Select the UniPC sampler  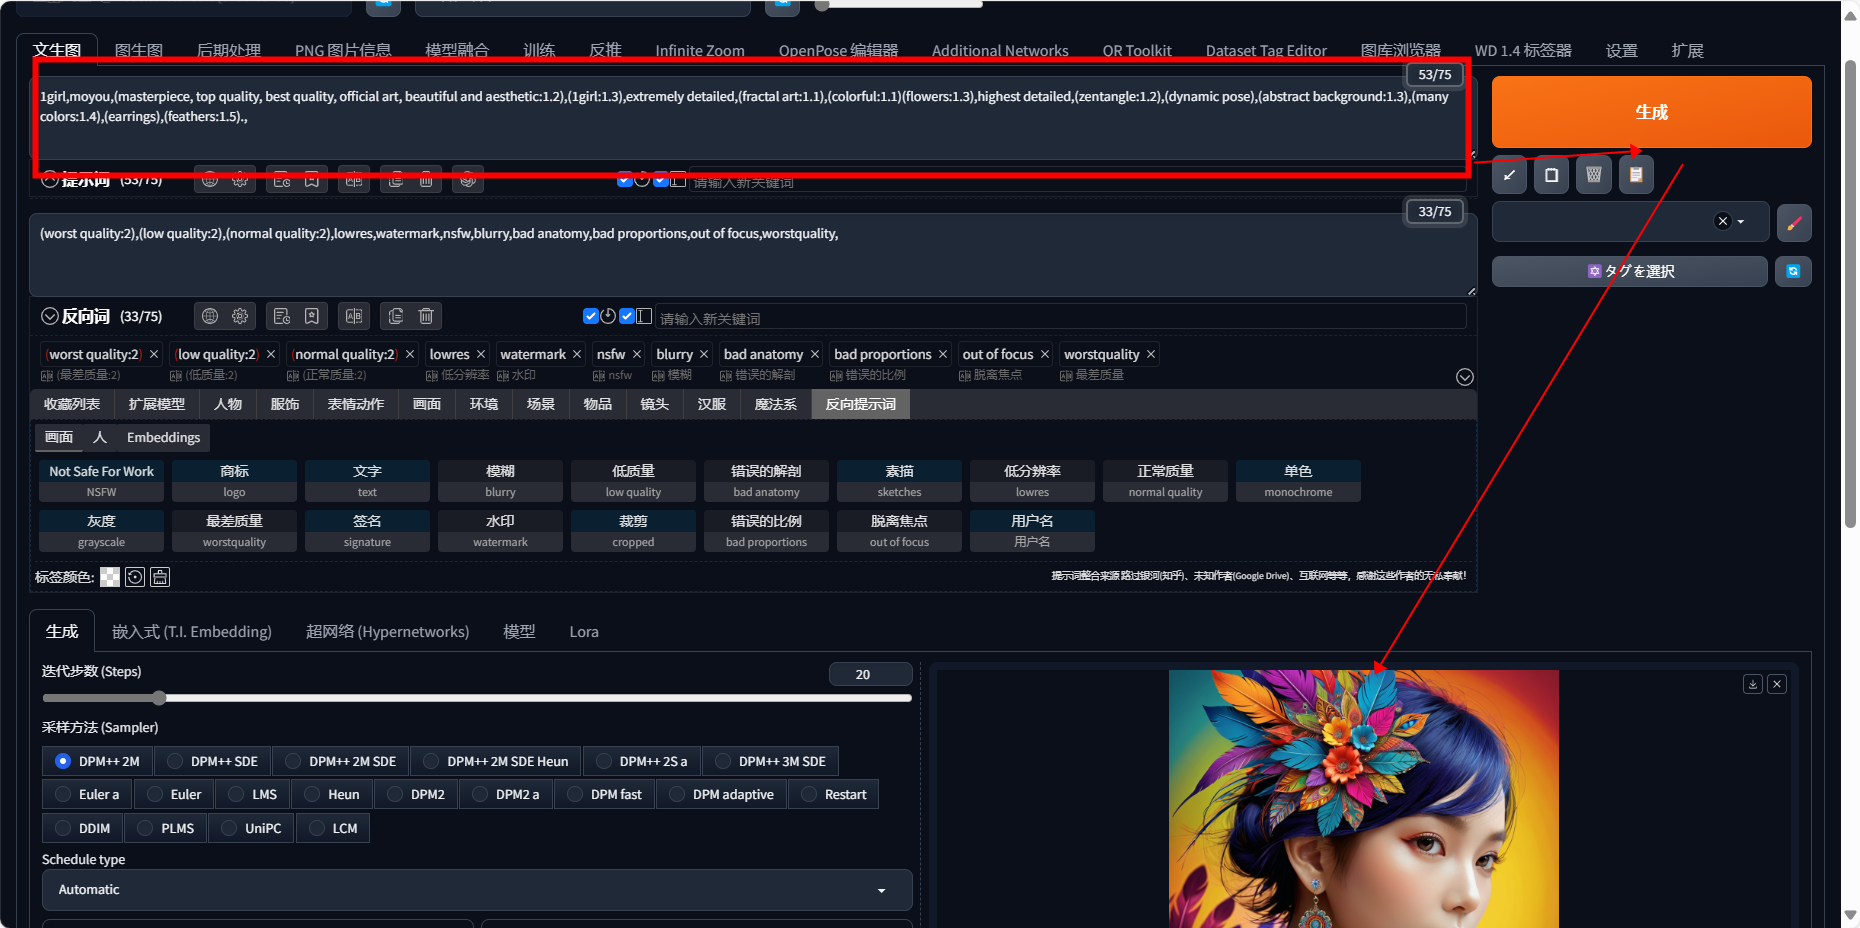pos(251,828)
